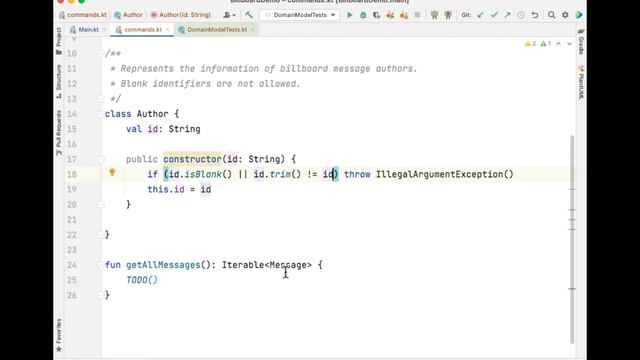Run with coverage icon in toolbar
Screen dimensions: 640x360
[x=376, y=15]
